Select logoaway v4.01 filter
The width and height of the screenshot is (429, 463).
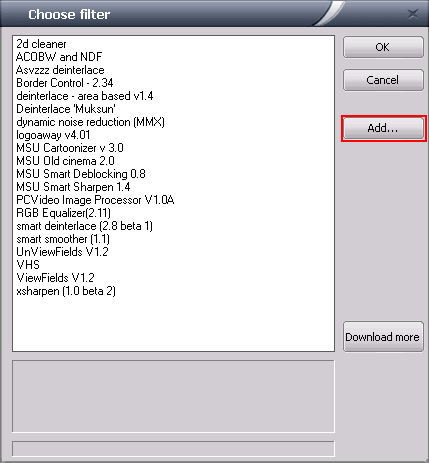pyautogui.click(x=53, y=135)
